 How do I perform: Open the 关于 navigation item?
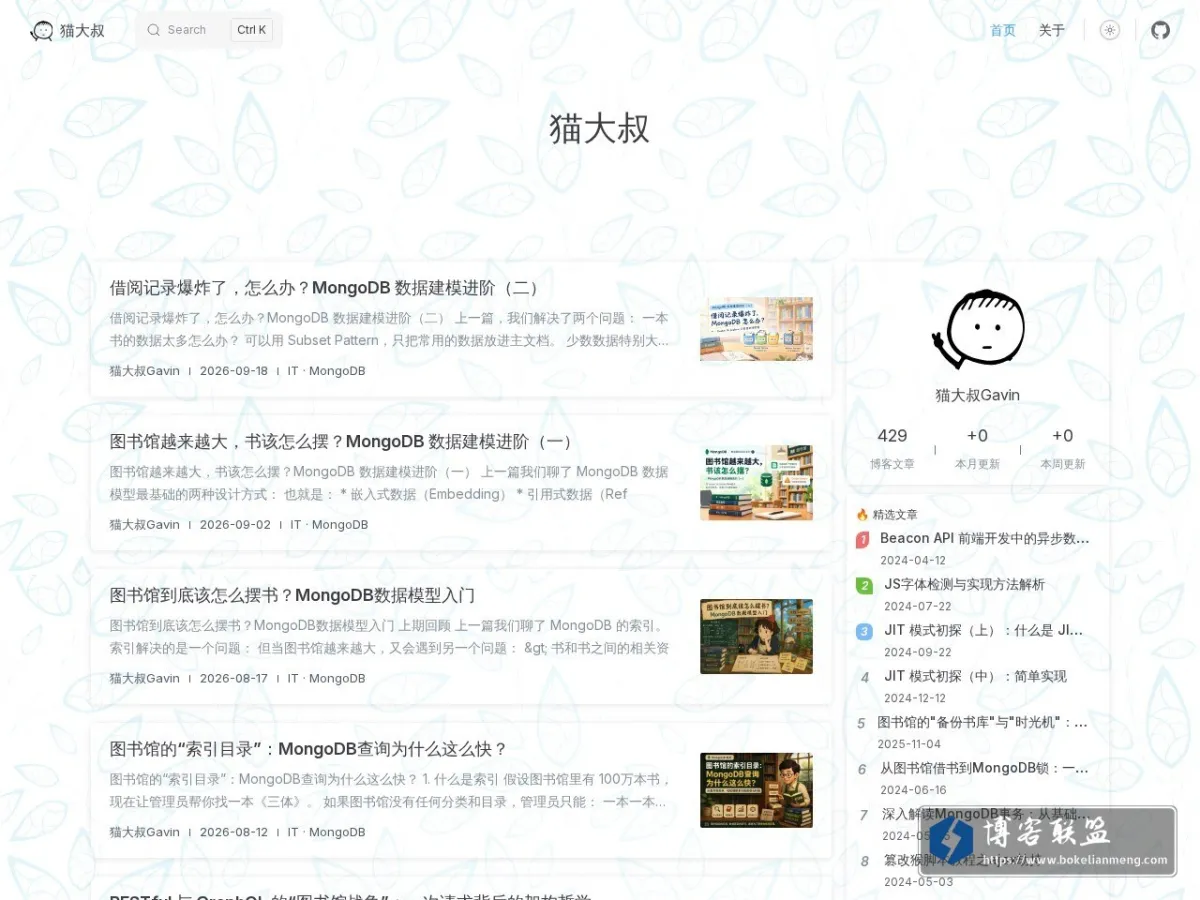click(x=1052, y=30)
